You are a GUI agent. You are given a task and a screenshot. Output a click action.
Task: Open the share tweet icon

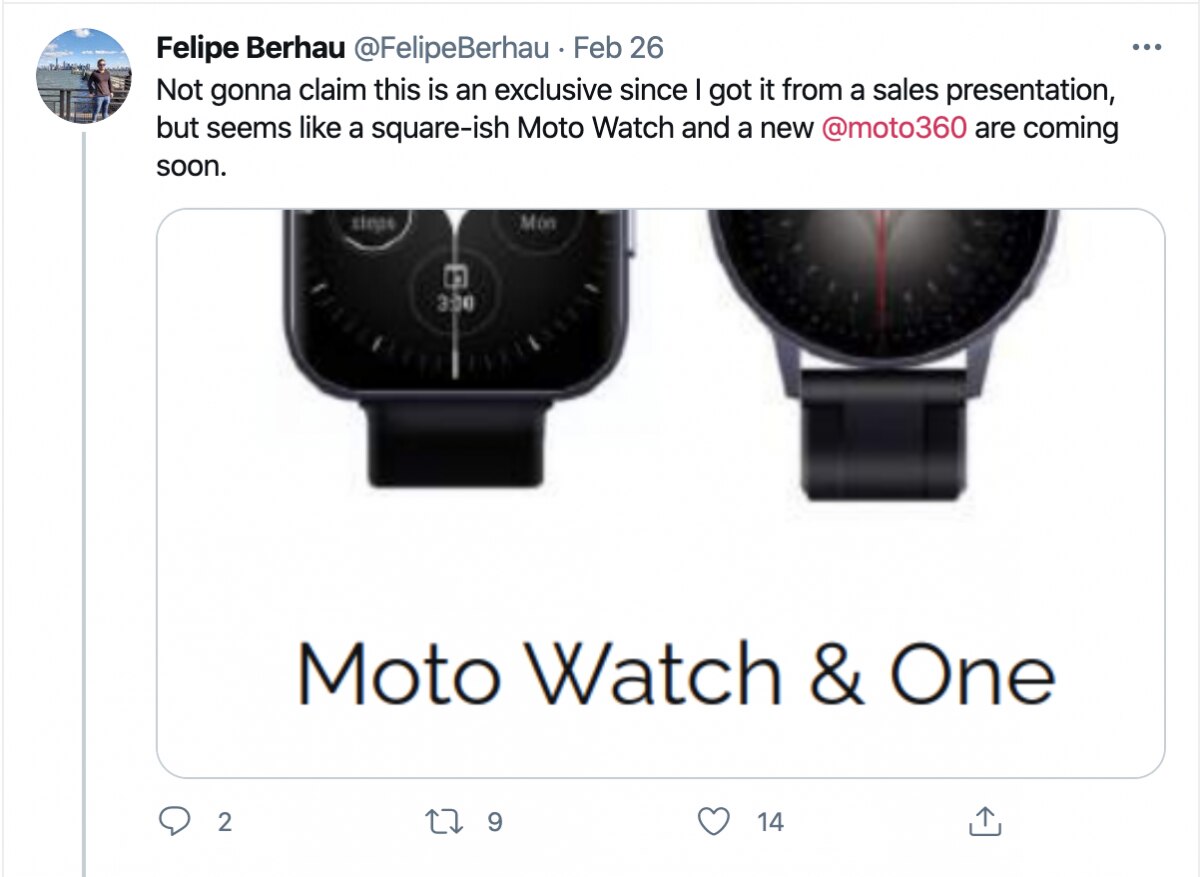pos(985,822)
